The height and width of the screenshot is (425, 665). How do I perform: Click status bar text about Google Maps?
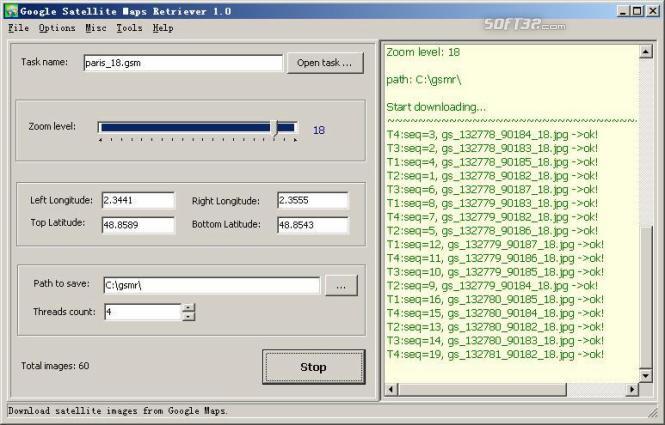pos(118,411)
